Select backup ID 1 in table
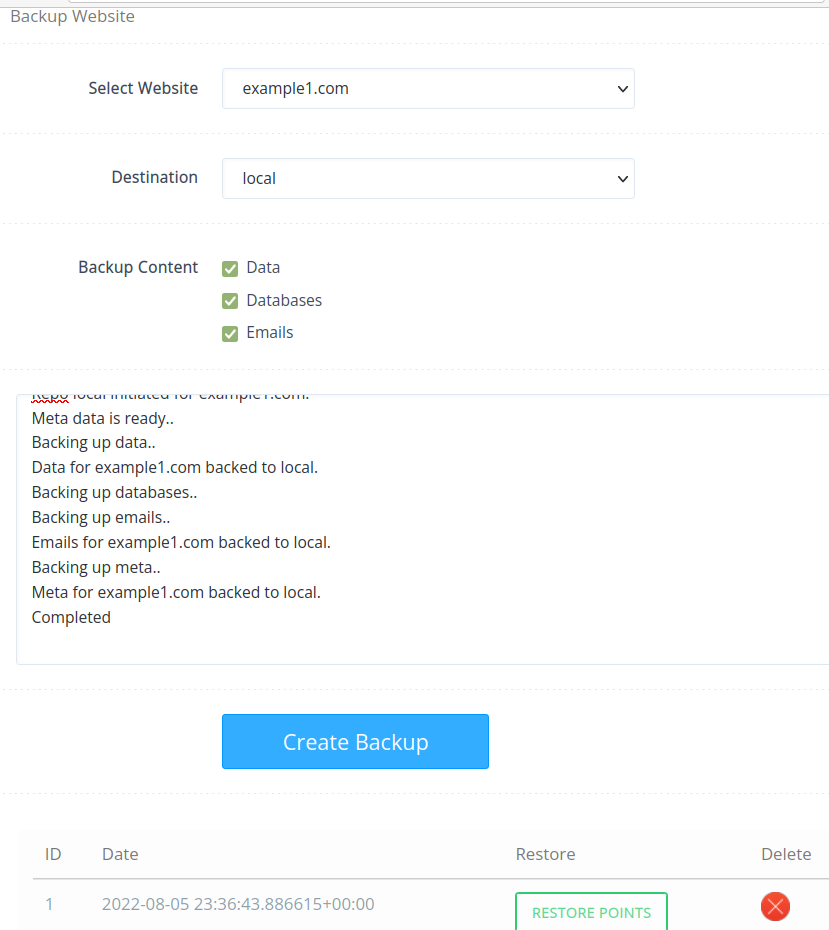Viewport: 829px width, 930px height. click(49, 905)
